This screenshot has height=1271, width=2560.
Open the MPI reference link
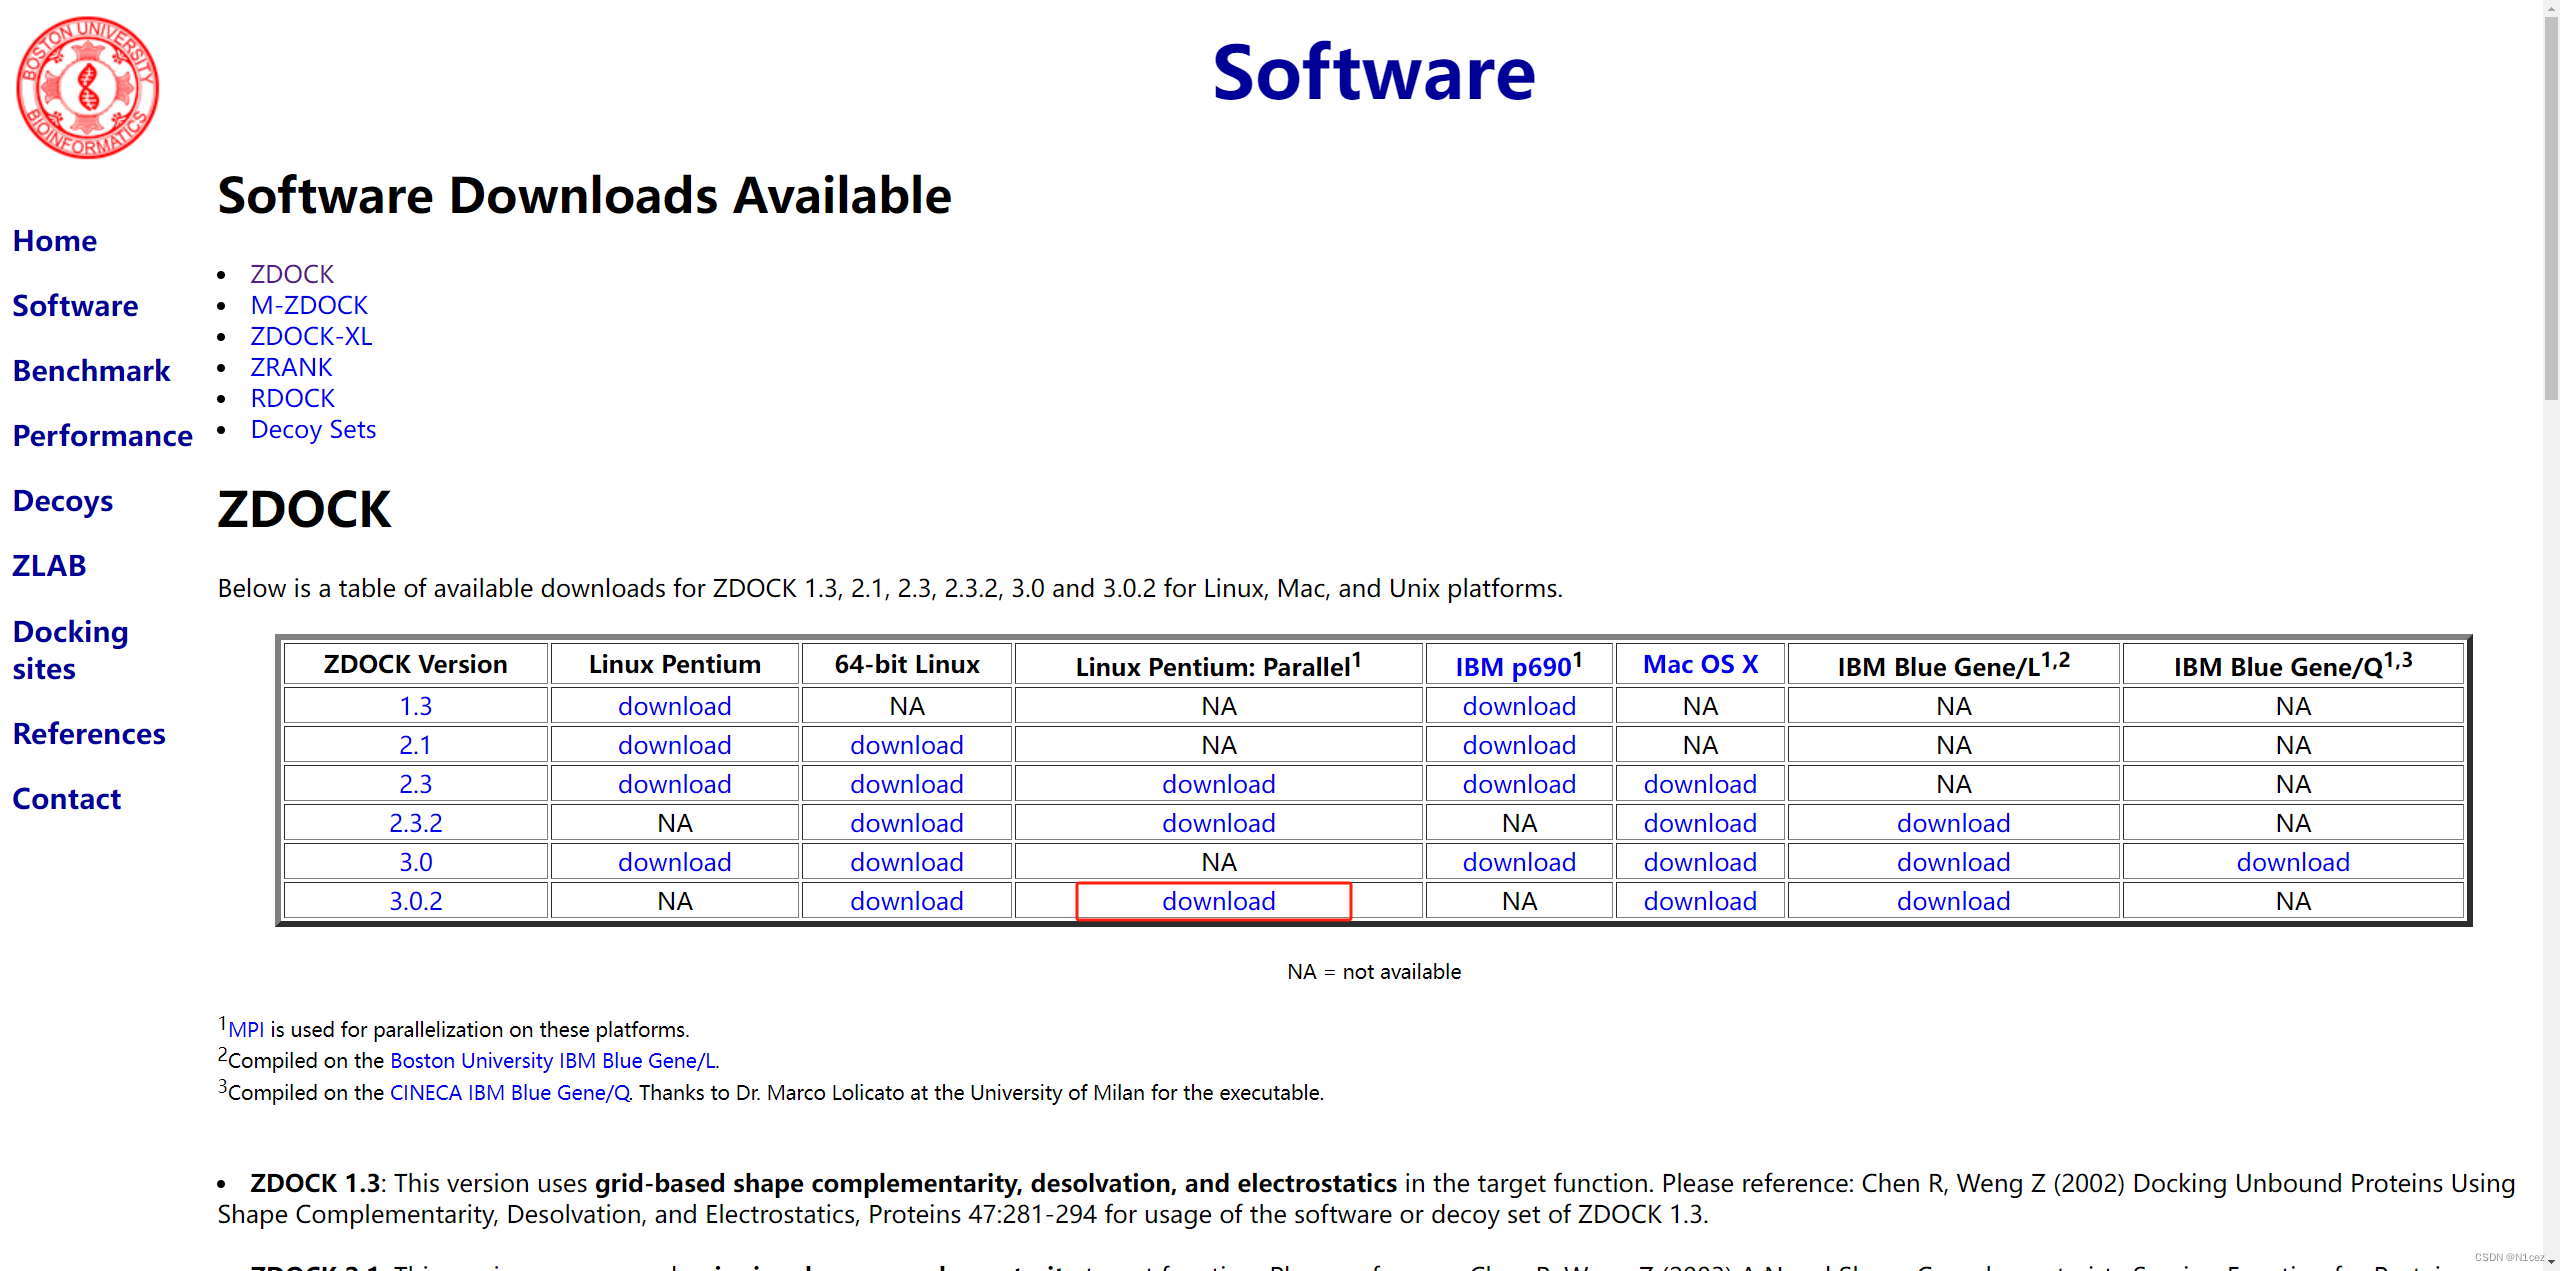(246, 1028)
